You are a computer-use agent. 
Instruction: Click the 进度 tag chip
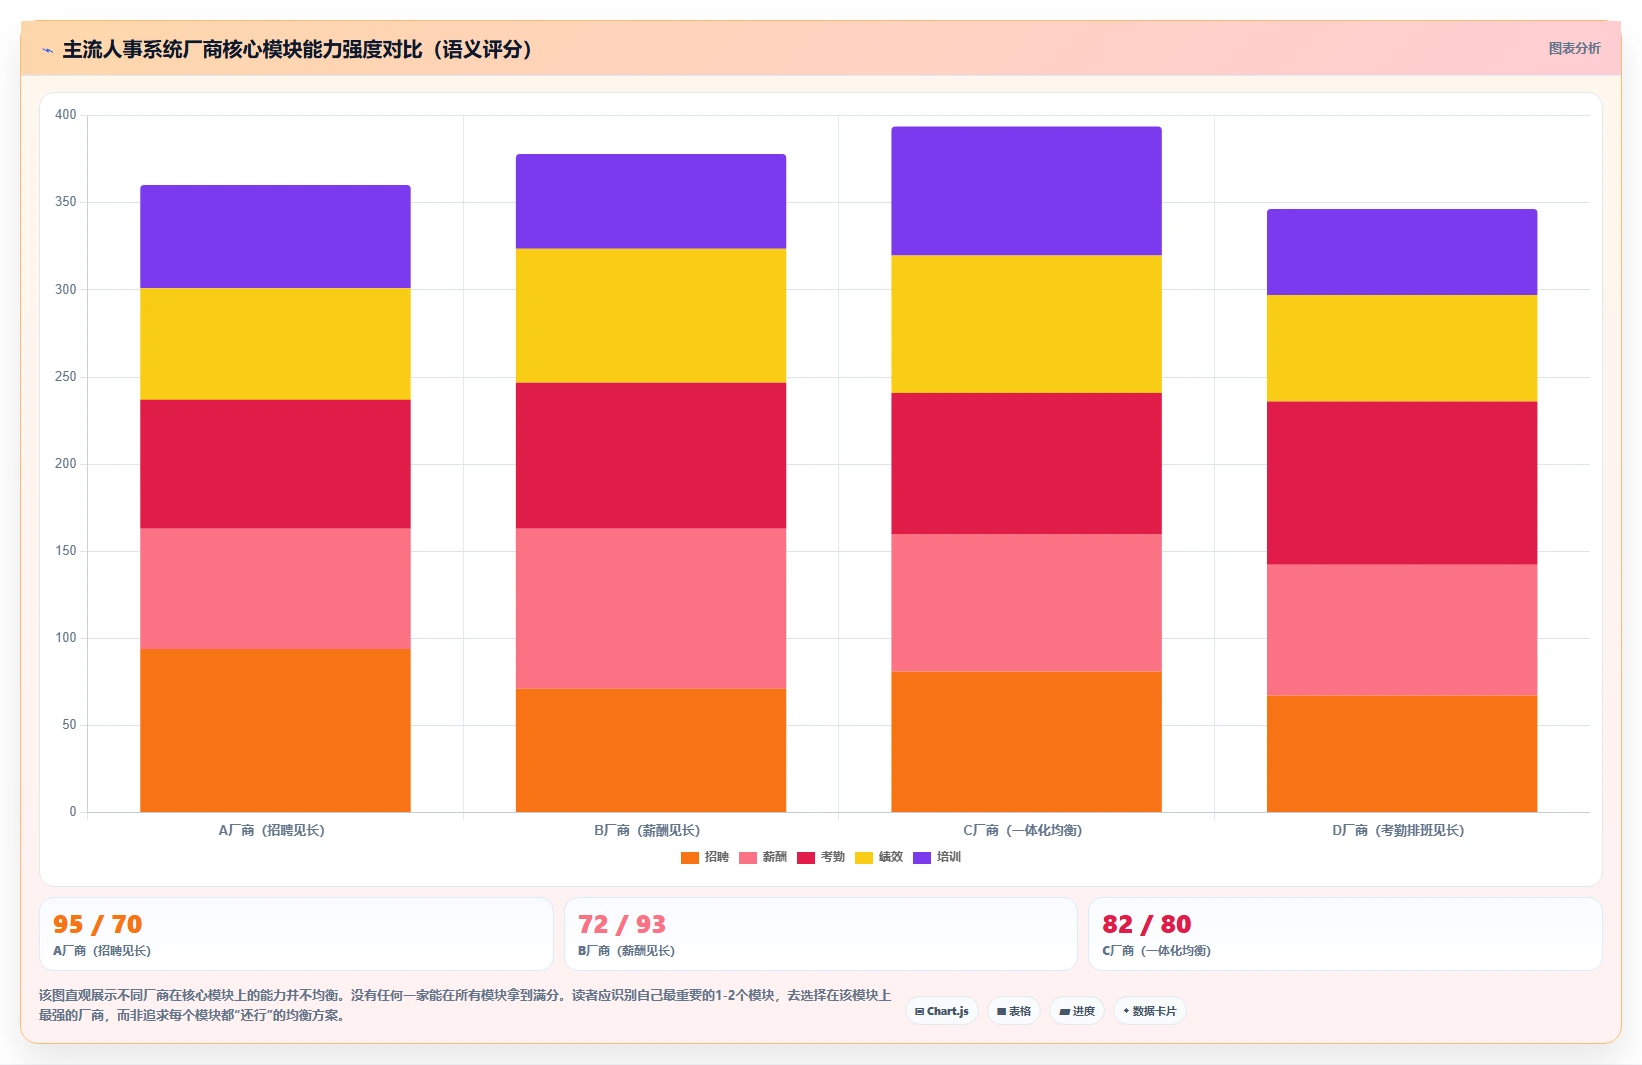[x=1077, y=1011]
